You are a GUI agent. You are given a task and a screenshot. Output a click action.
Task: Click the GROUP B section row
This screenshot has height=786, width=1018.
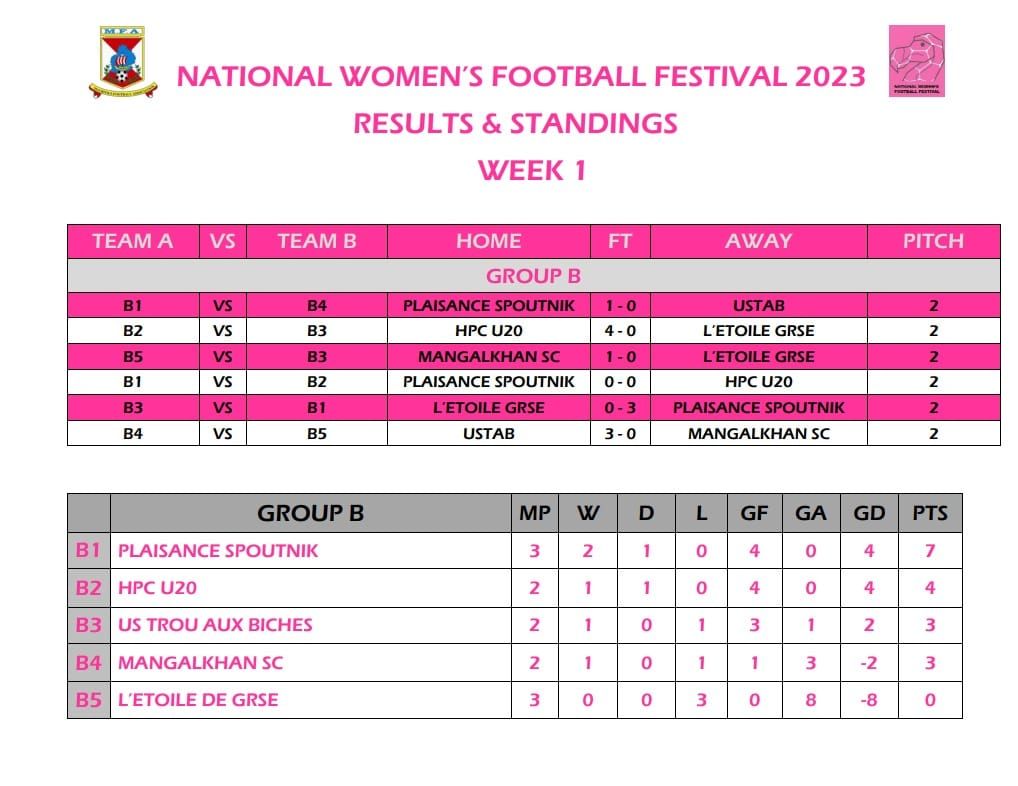[x=534, y=276]
